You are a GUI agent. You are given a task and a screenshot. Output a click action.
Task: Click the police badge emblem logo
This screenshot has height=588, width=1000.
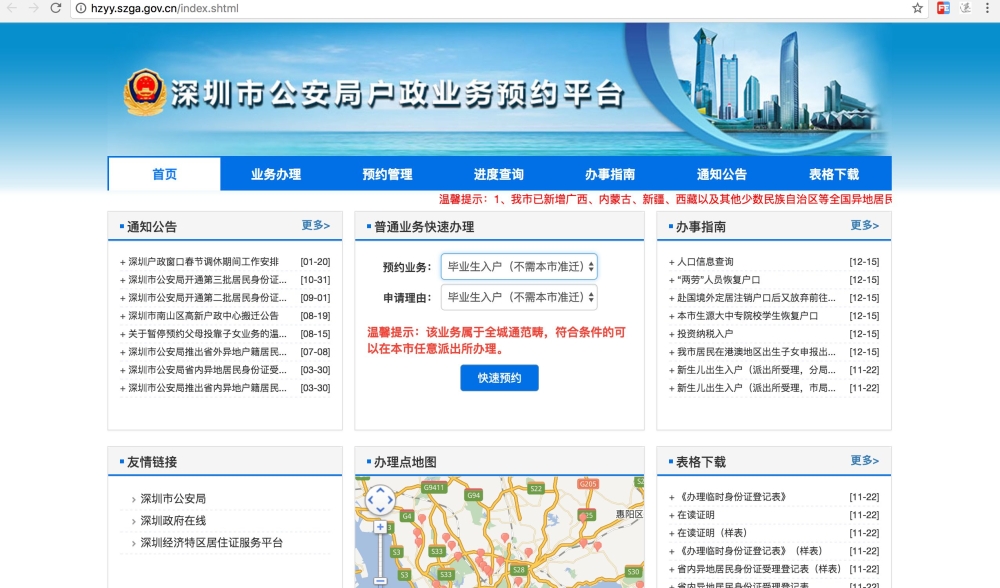coord(145,92)
